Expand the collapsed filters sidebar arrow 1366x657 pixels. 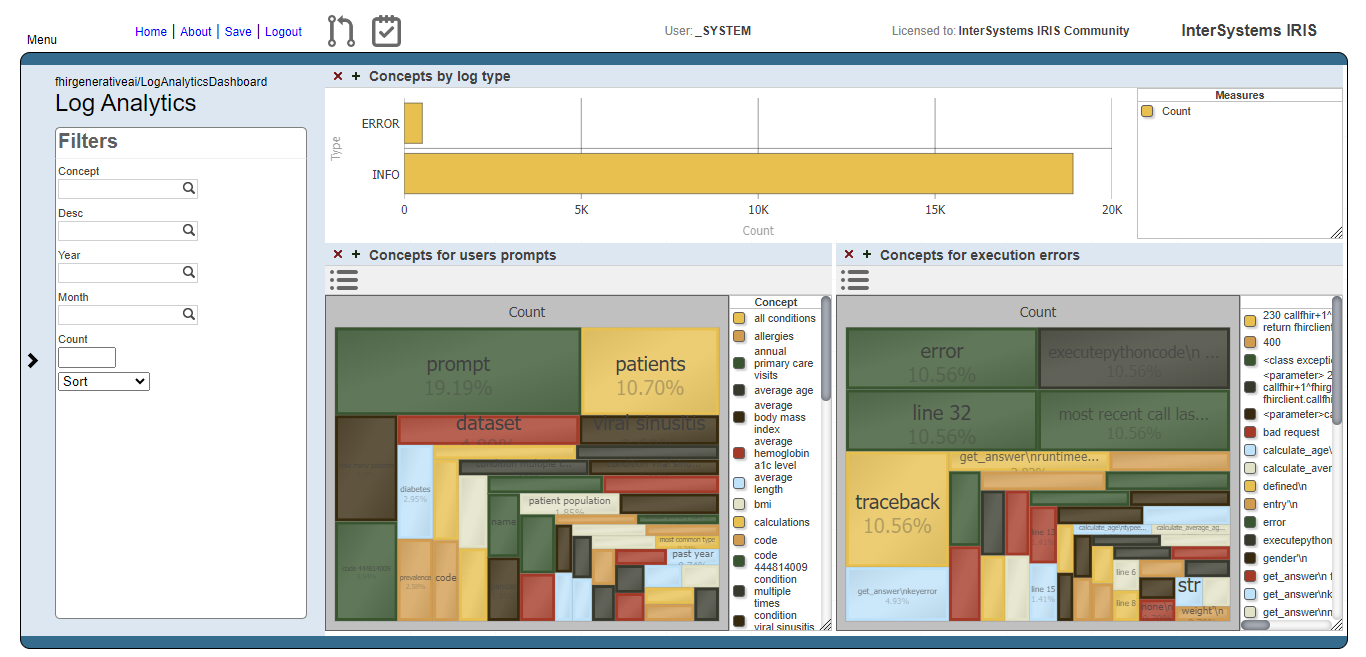click(x=32, y=361)
